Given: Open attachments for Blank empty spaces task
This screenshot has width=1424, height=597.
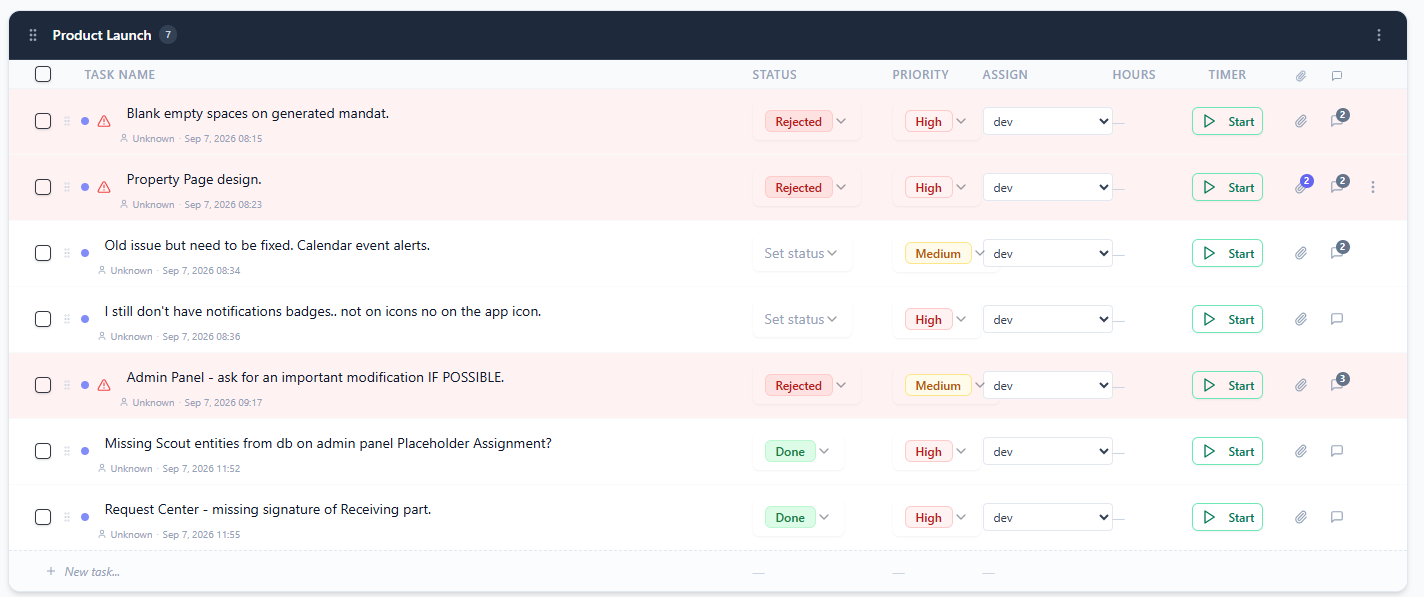Looking at the screenshot, I should click(1301, 121).
